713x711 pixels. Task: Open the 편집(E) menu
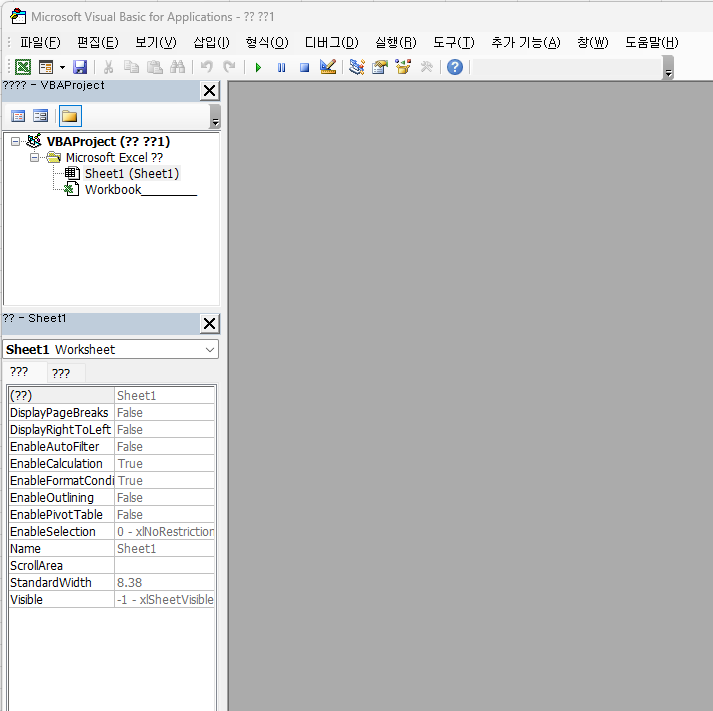[x=98, y=43]
